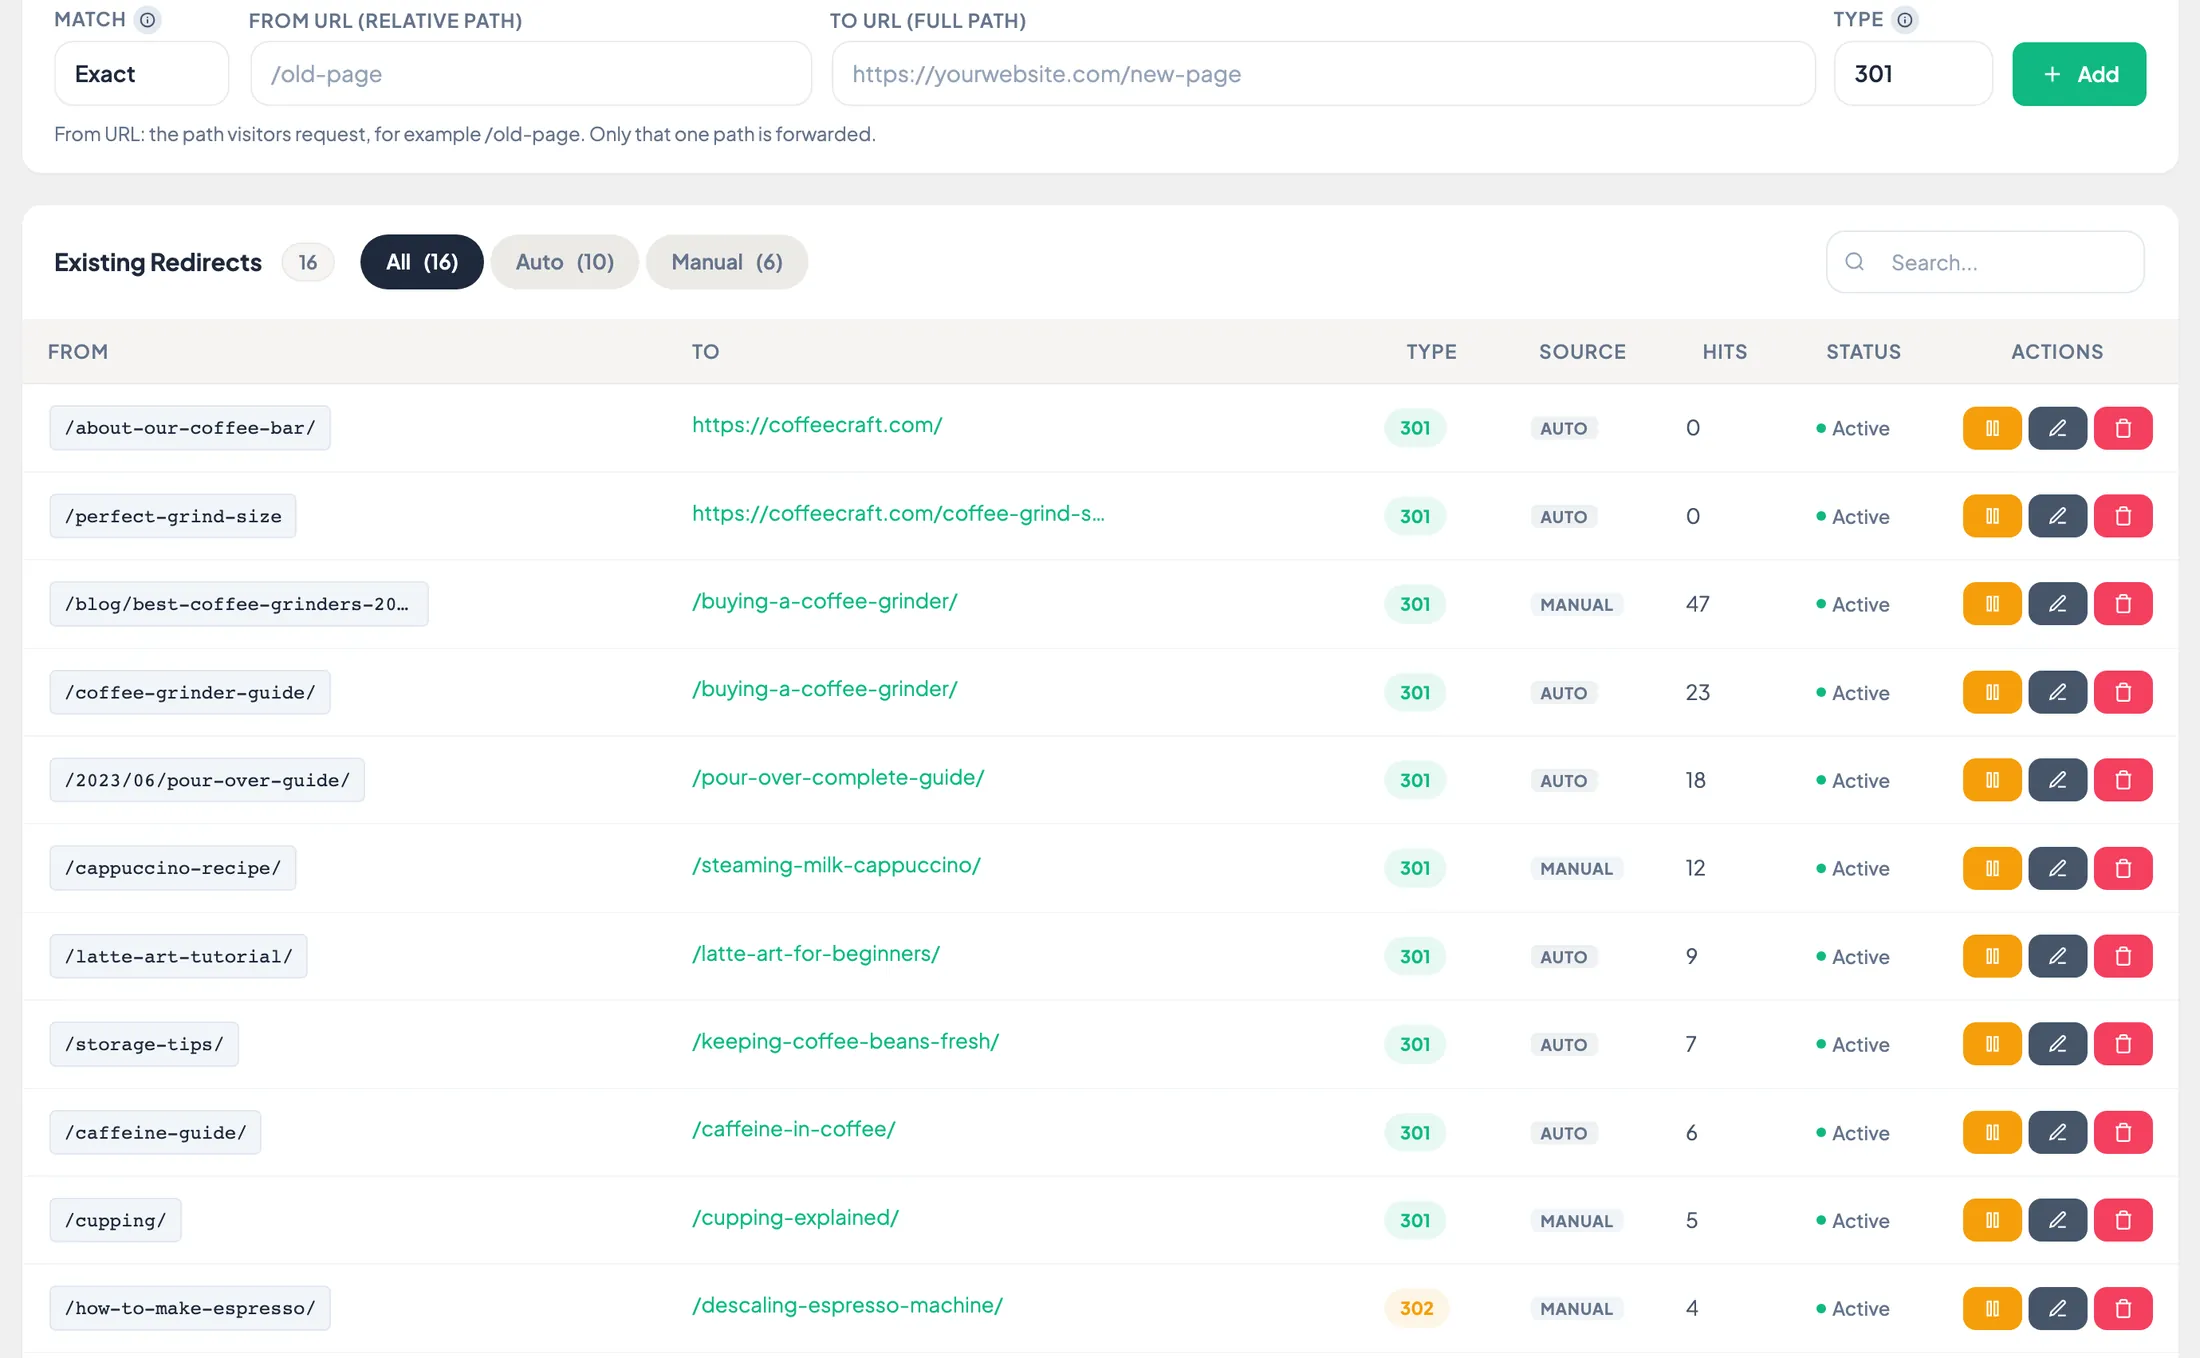This screenshot has height=1358, width=2200.
Task: Pause the /storage-tips/ redirect
Action: [1992, 1044]
